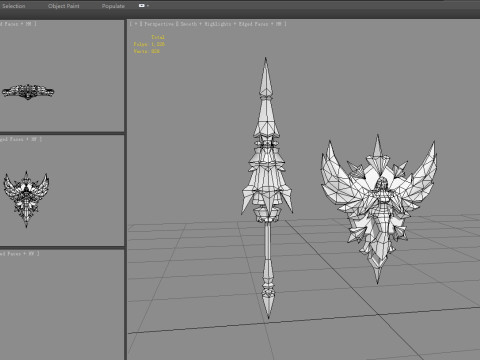The image size is (480, 360).
Task: Open the Smooth + Highlights shading label menu
Action: pyautogui.click(x=205, y=24)
